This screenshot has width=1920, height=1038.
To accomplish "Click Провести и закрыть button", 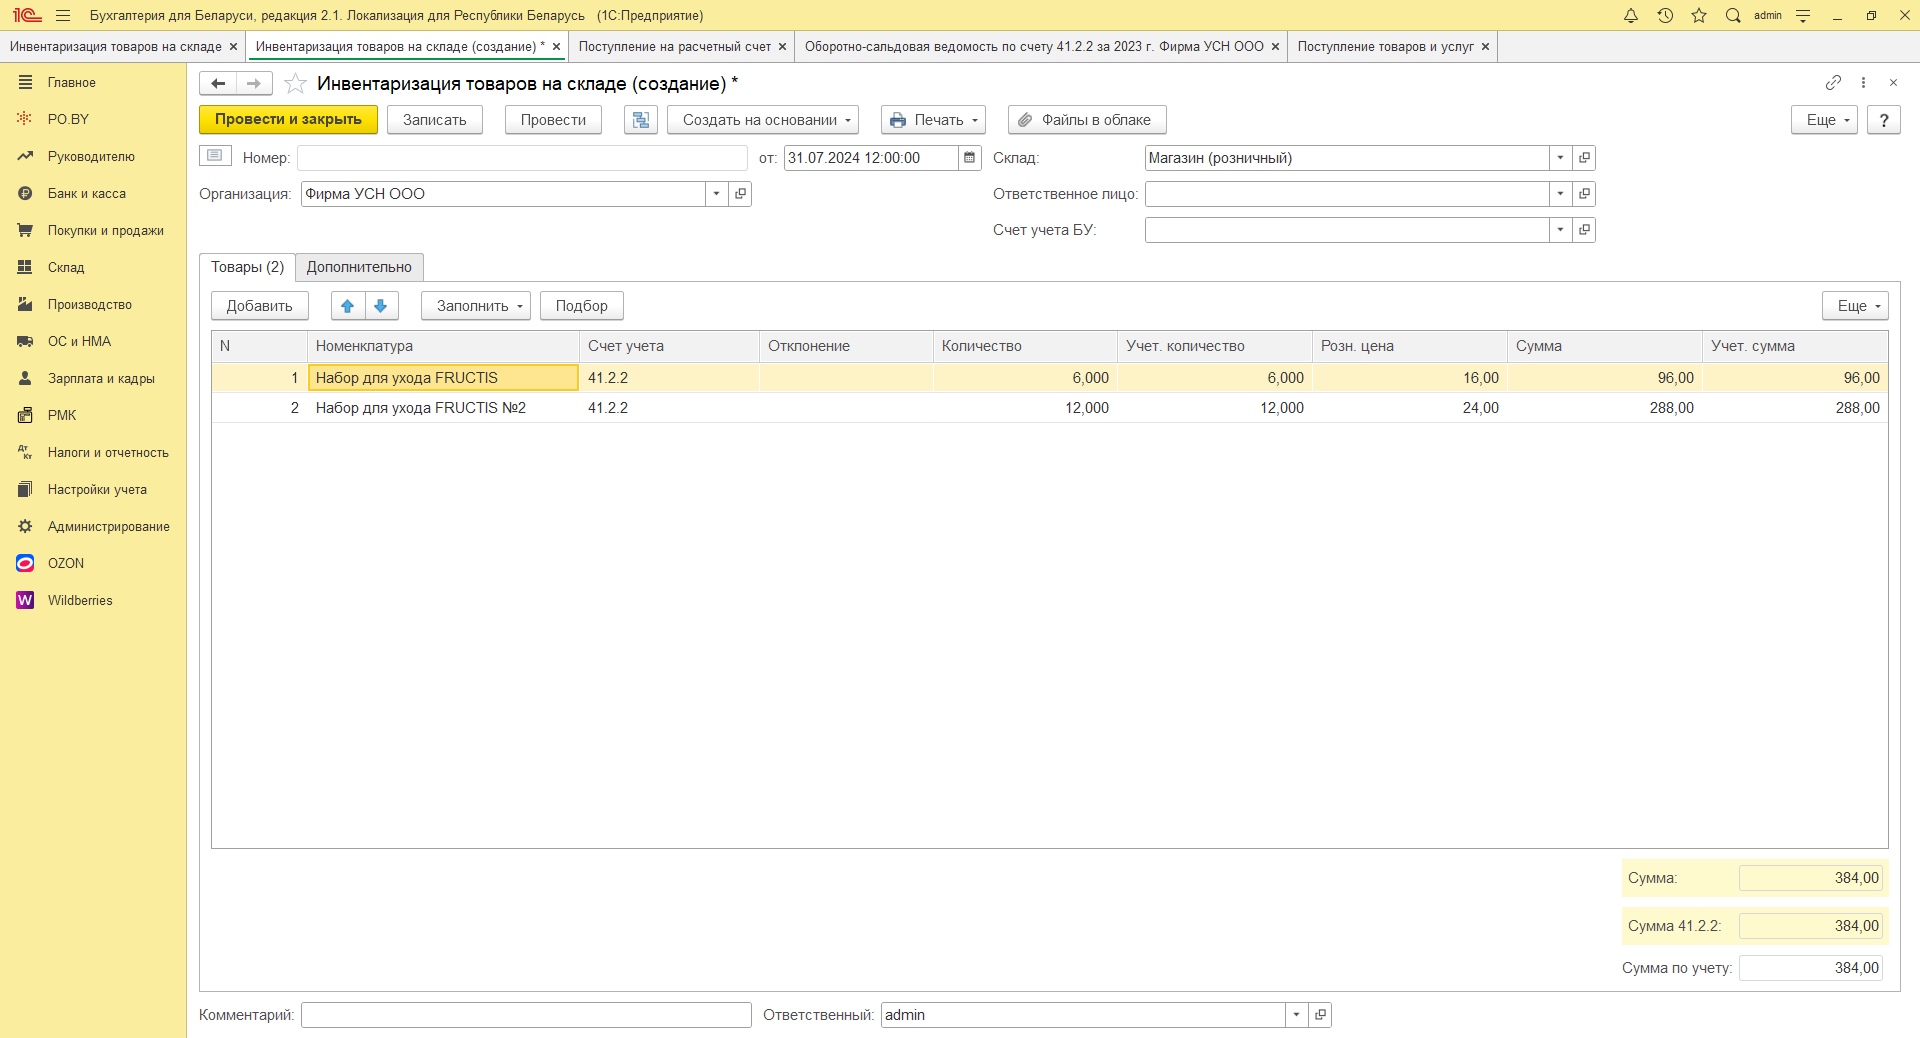I will coord(288,120).
